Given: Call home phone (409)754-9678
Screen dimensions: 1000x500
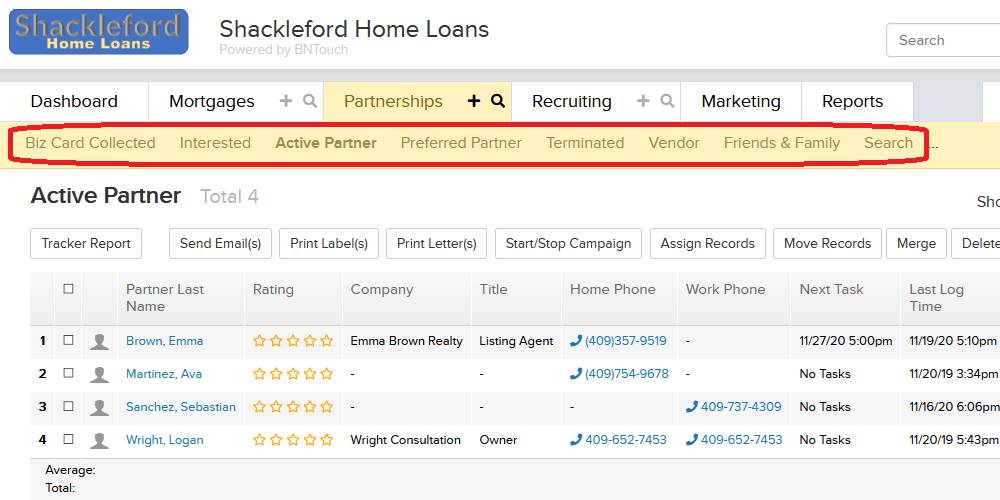Looking at the screenshot, I should click(620, 374).
